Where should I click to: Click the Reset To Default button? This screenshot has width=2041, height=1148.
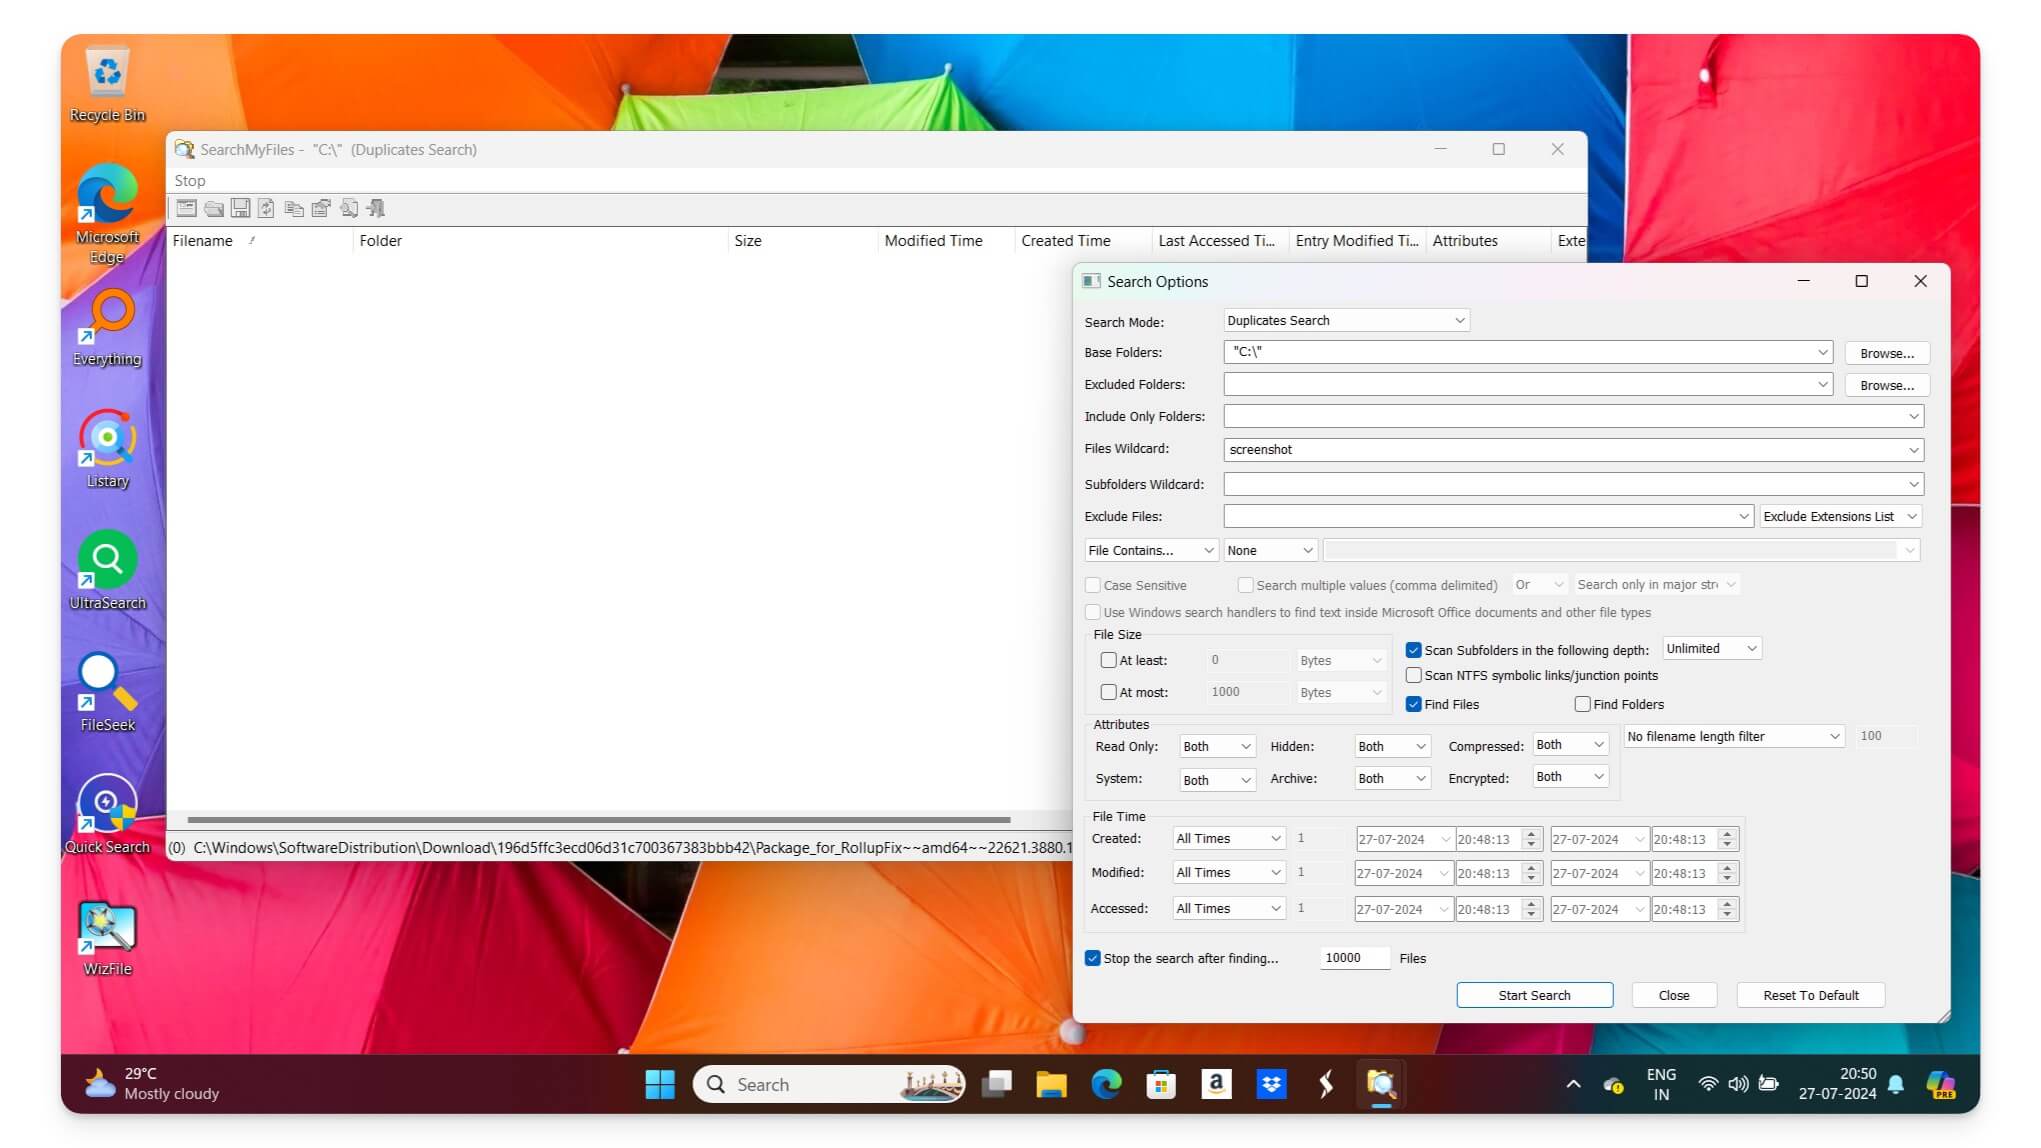(1810, 995)
